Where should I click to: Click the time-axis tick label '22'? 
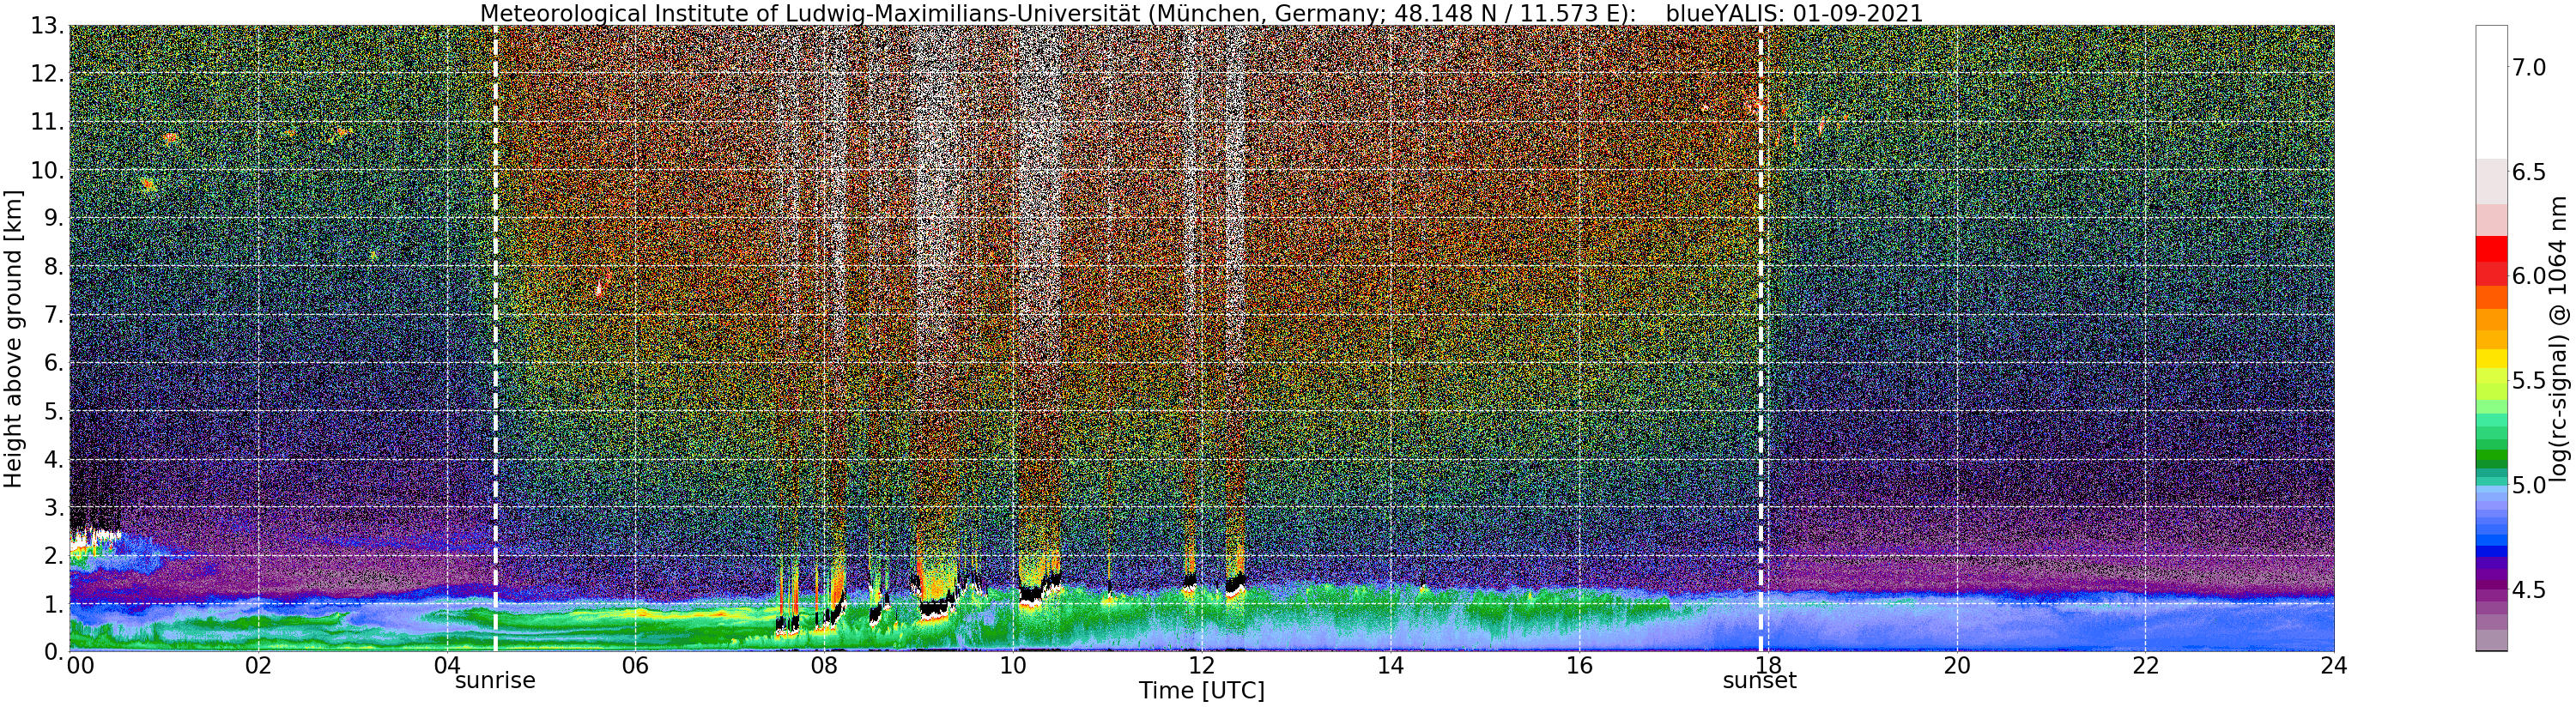[2145, 666]
